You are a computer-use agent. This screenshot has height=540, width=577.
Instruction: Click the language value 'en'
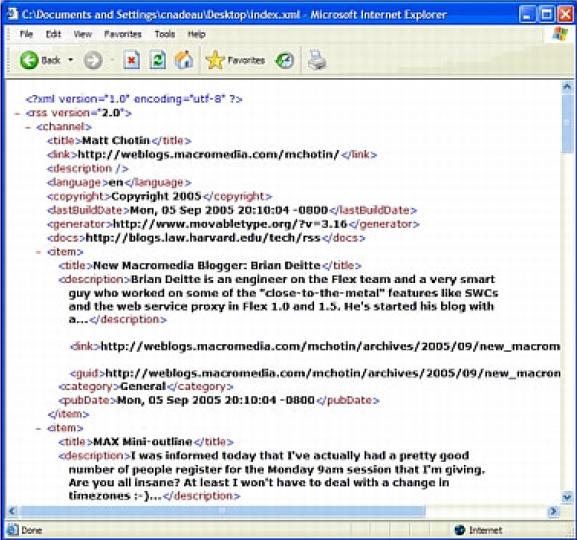coord(116,182)
